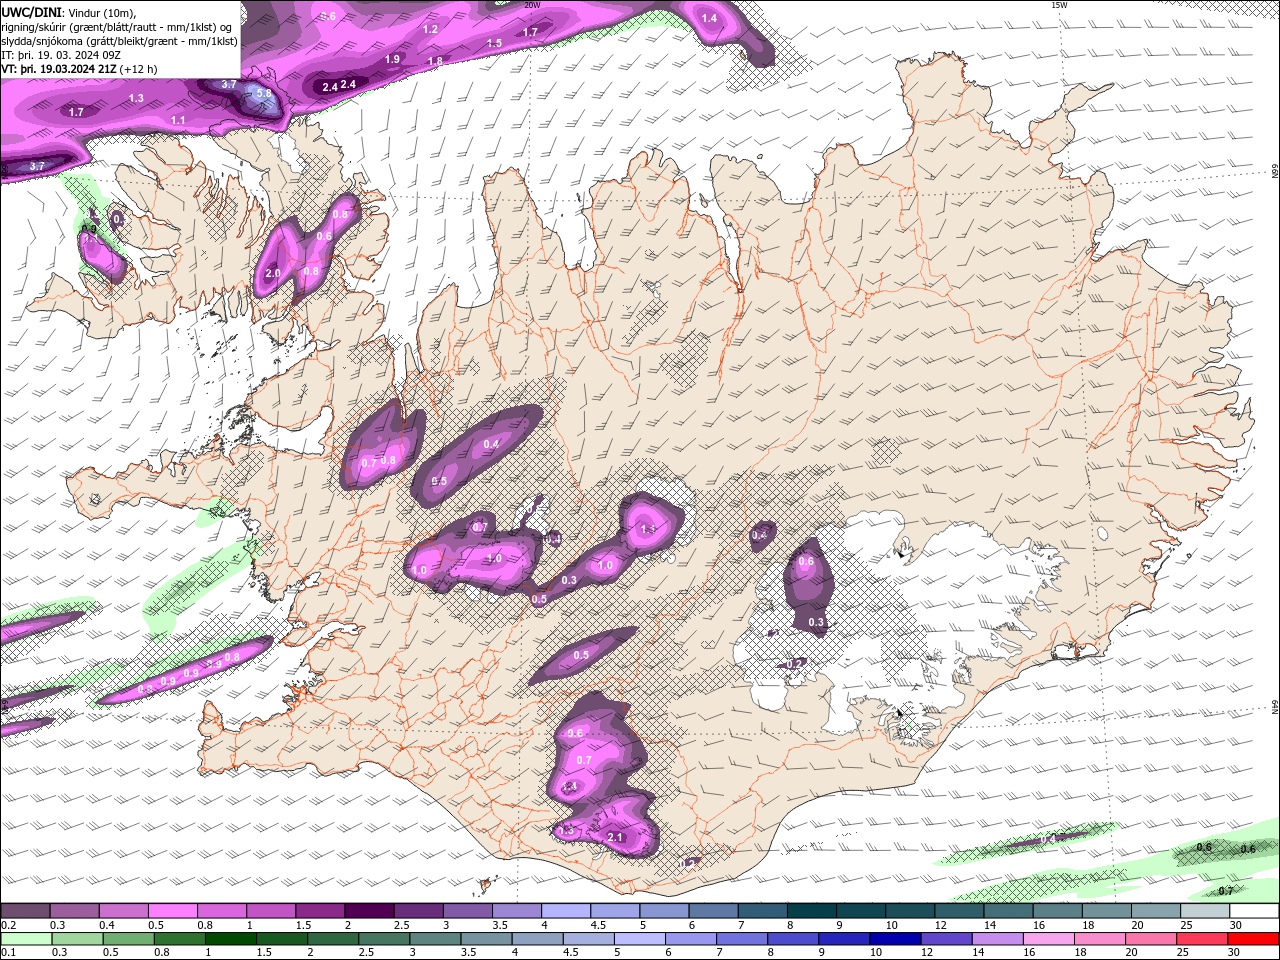
Task: Click the 5.8 precipitation value on the map
Action: pyautogui.click(x=264, y=93)
